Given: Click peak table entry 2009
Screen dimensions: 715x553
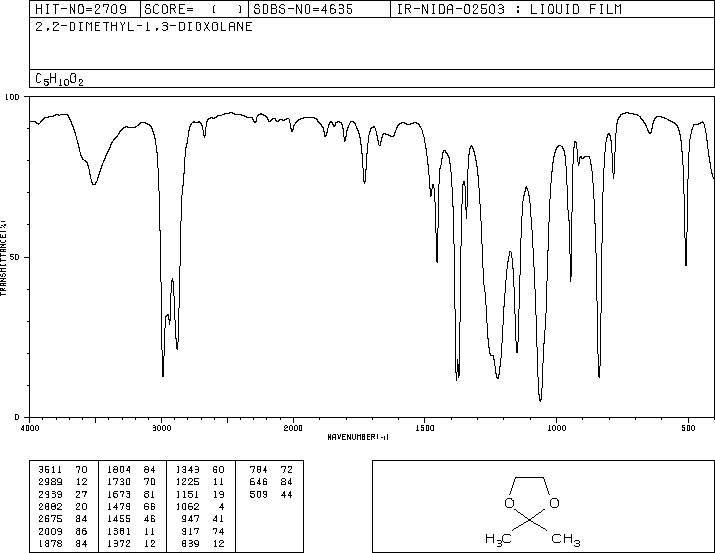Looking at the screenshot, I should click(x=50, y=532).
